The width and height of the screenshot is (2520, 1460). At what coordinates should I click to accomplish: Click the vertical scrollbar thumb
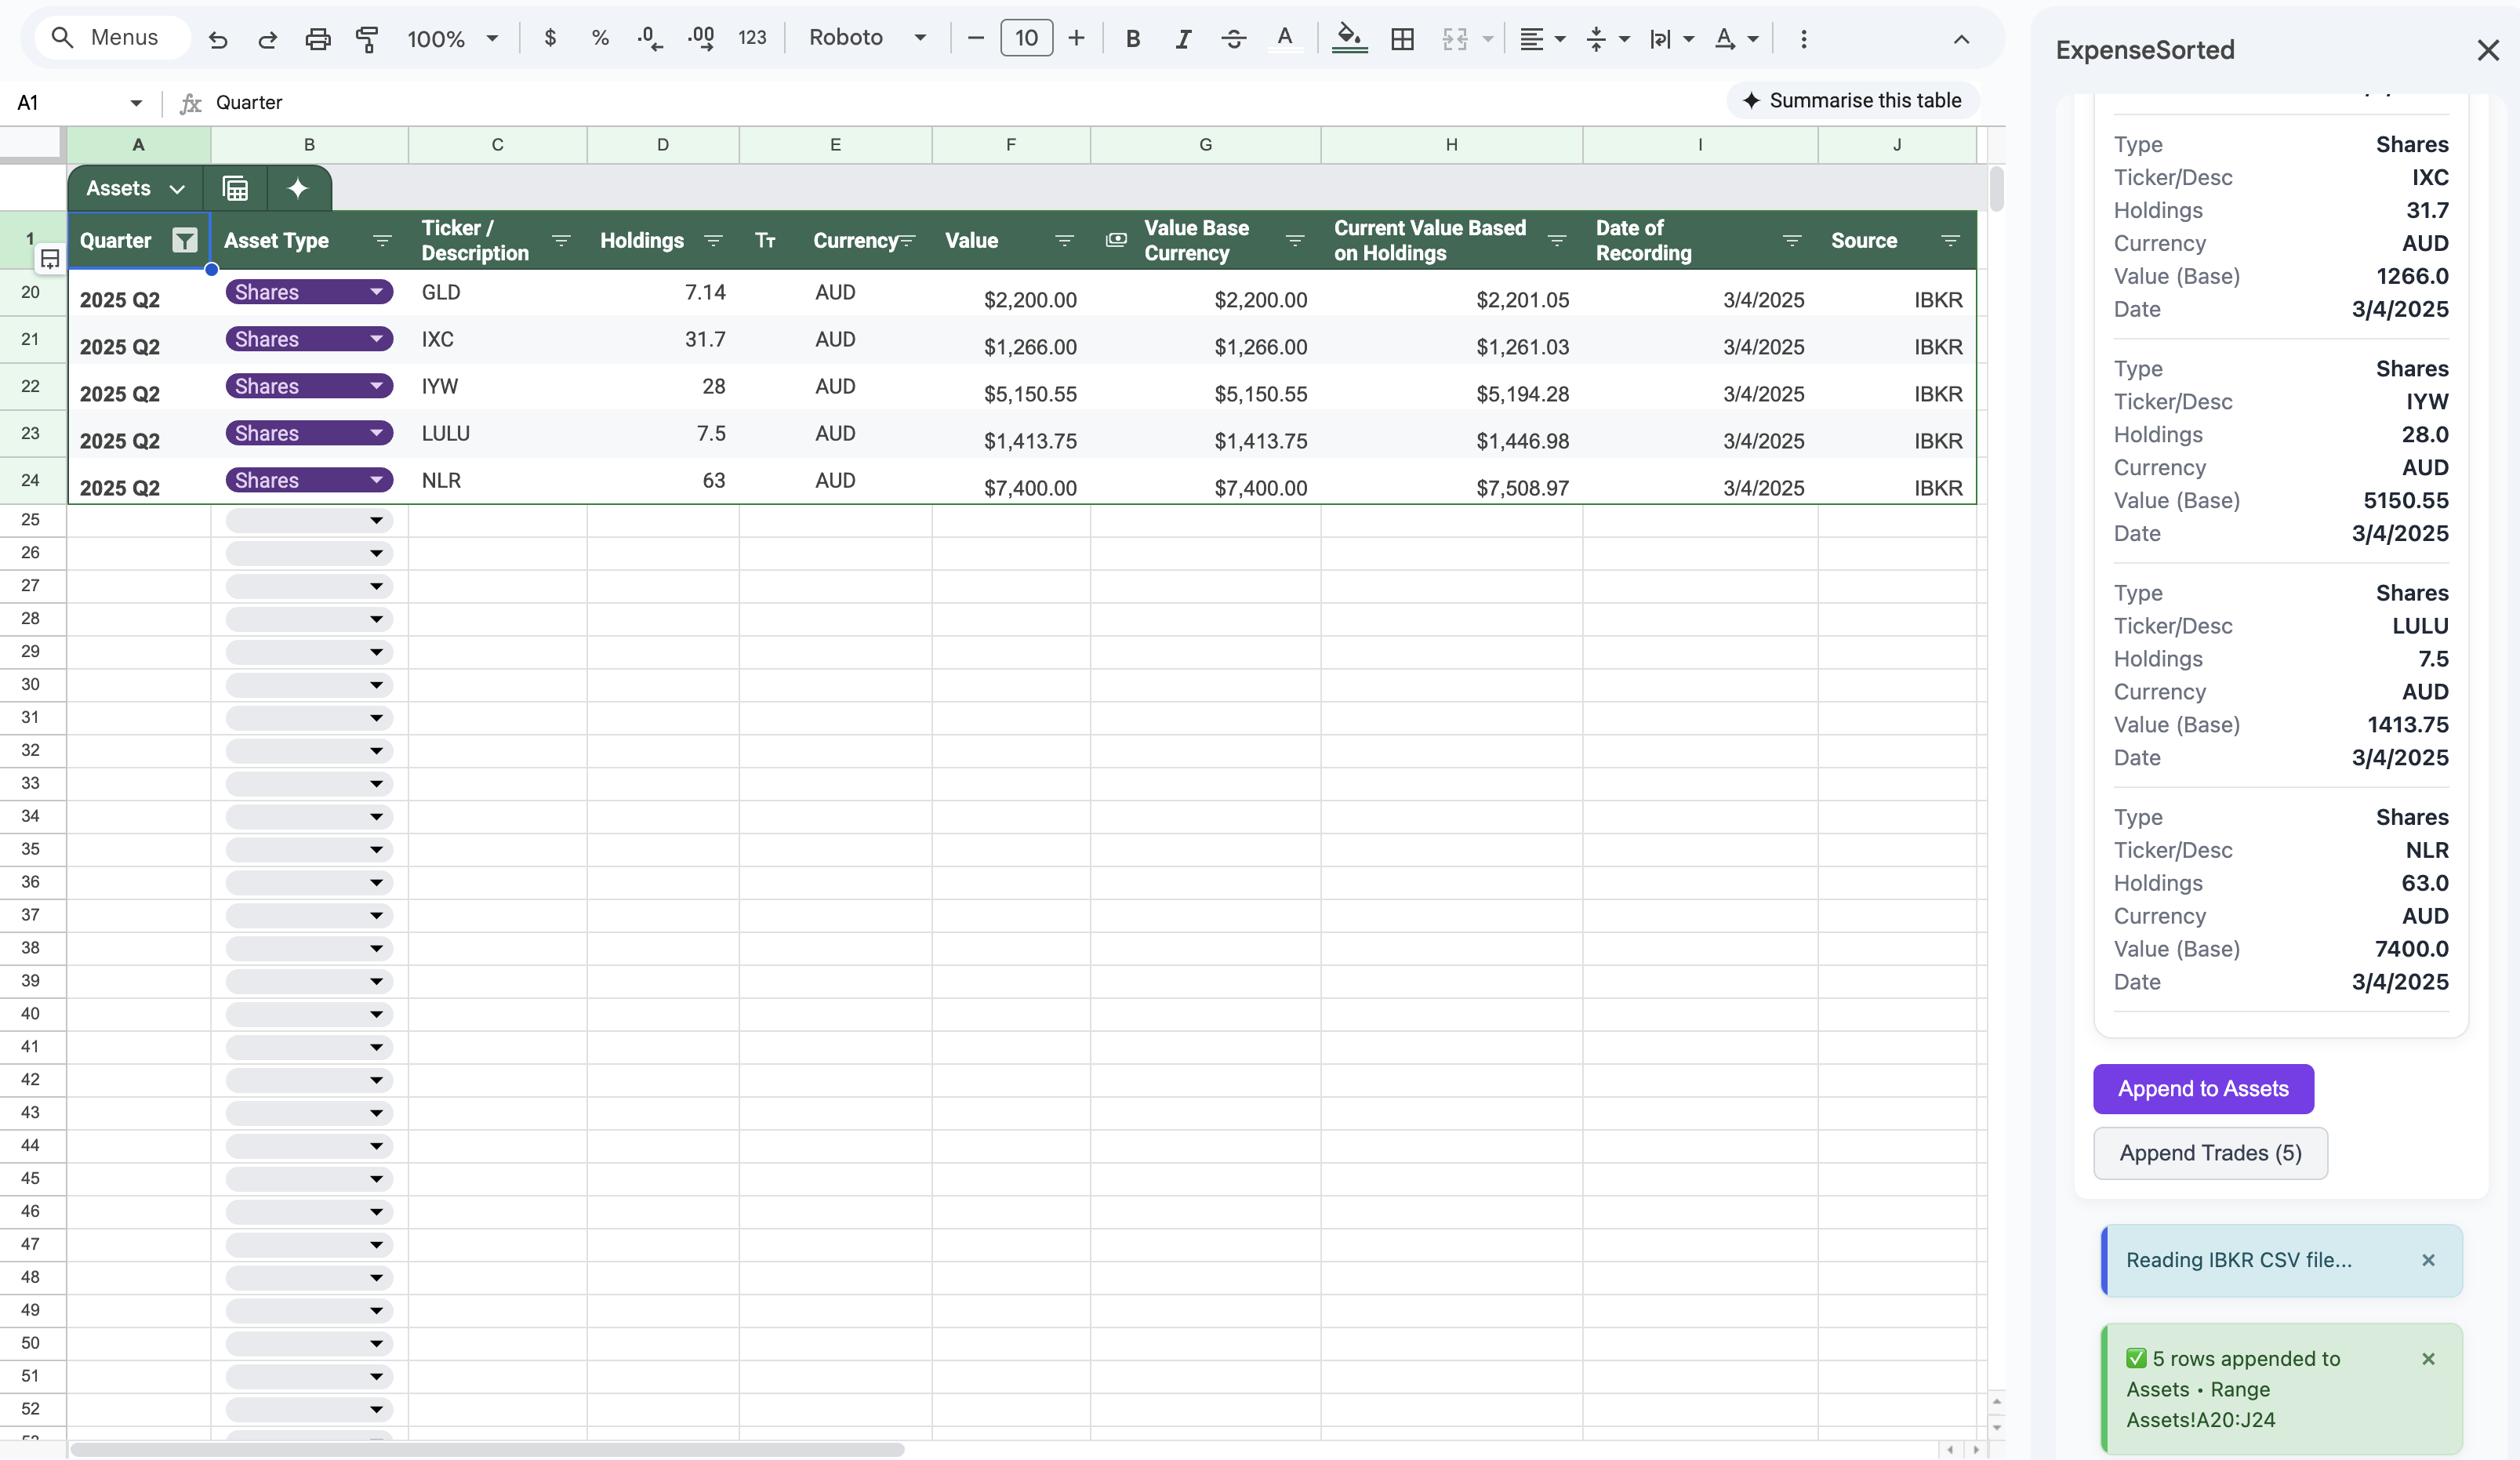click(x=1996, y=190)
